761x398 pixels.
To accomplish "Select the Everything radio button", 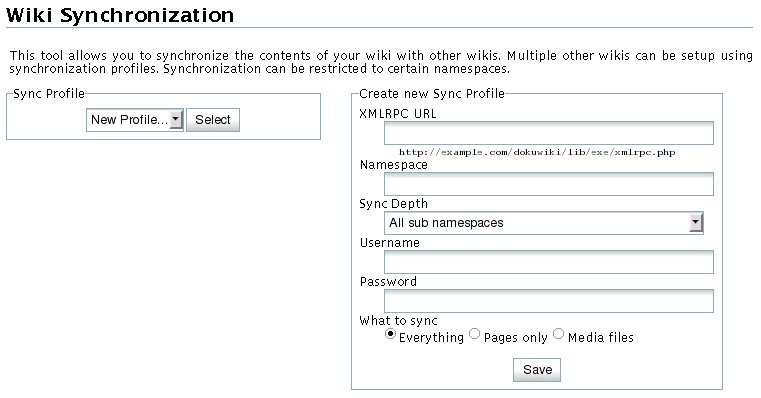I will (x=390, y=334).
